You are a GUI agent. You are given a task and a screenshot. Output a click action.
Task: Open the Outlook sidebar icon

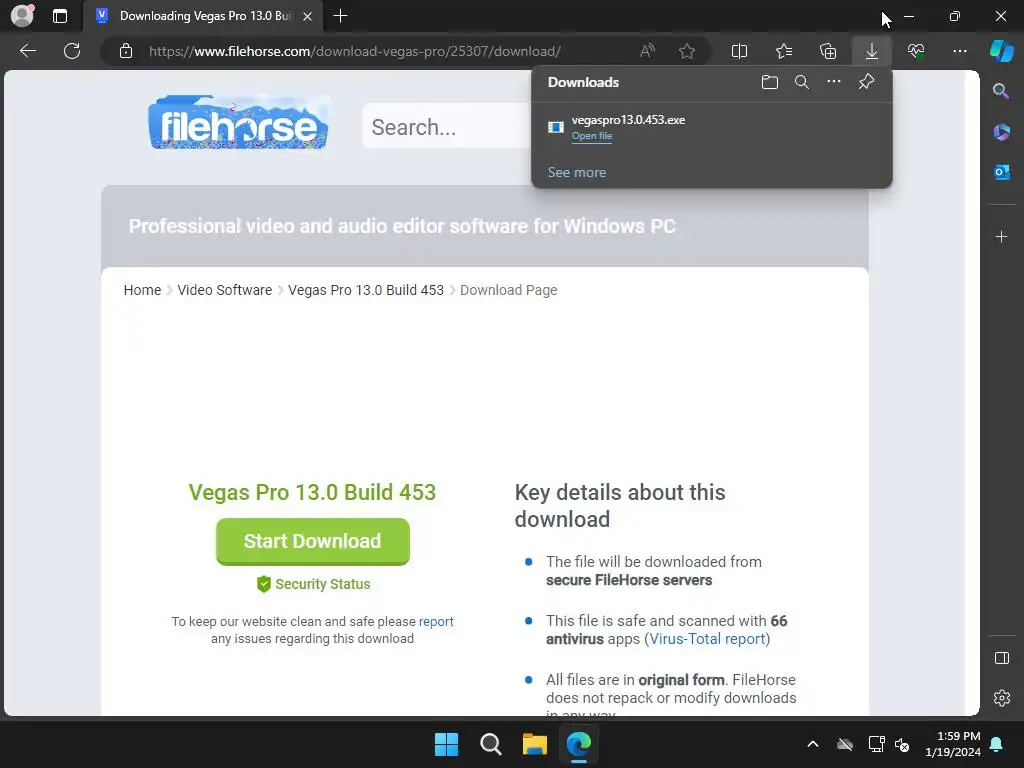[x=1001, y=172]
